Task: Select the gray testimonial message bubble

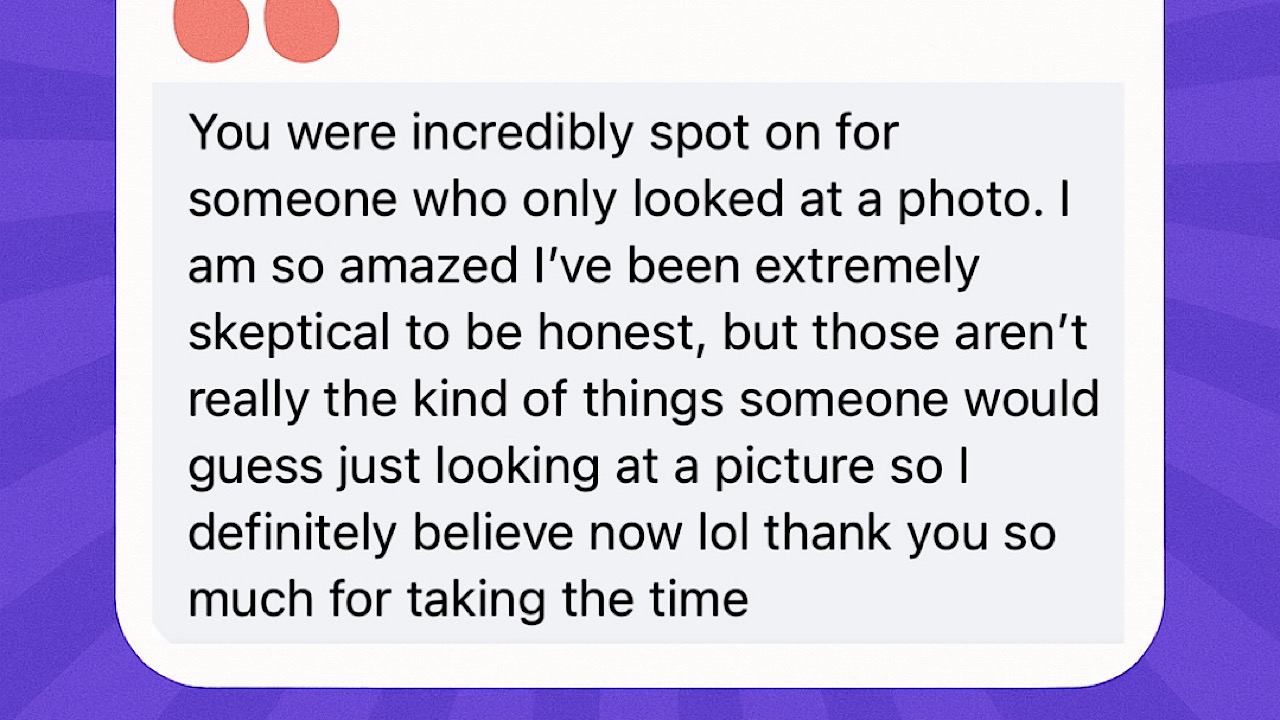Action: coord(638,363)
